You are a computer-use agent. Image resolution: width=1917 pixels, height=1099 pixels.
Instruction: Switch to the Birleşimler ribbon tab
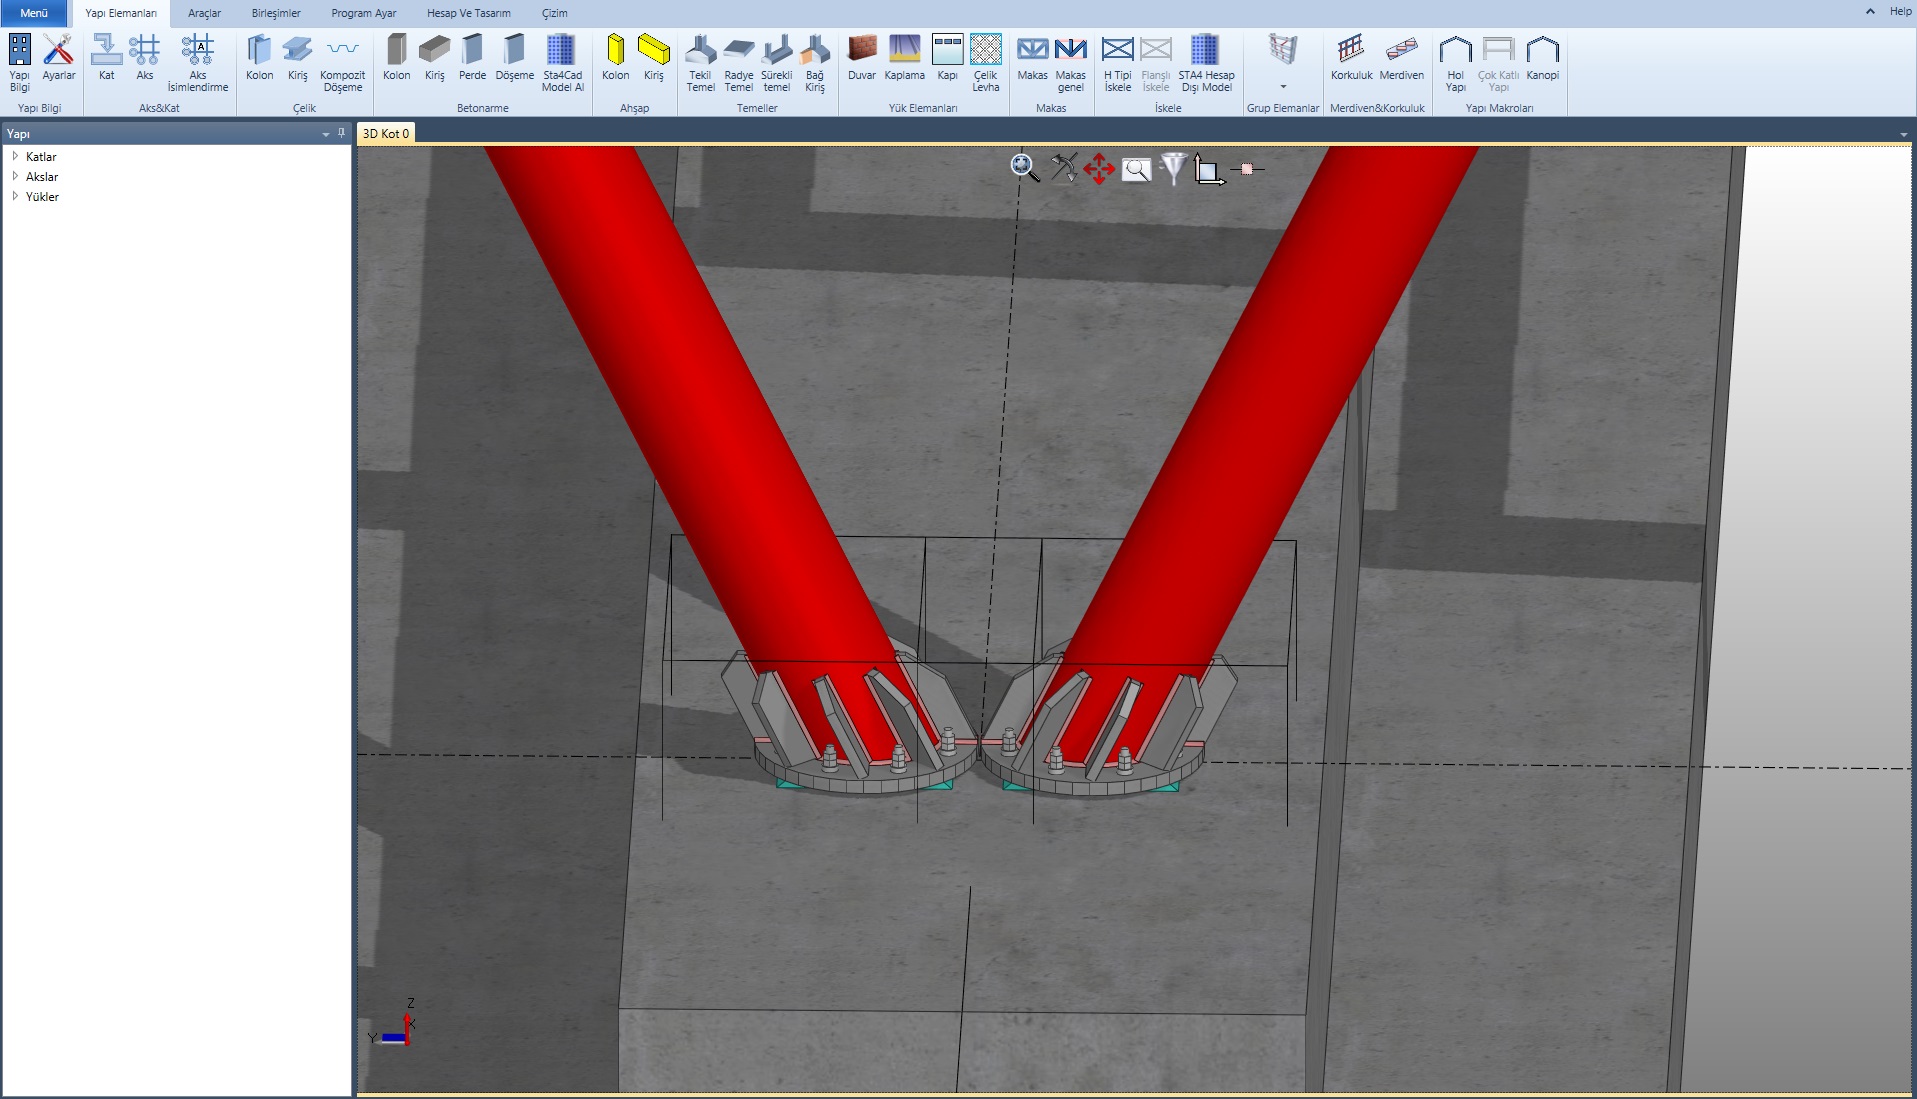point(276,13)
